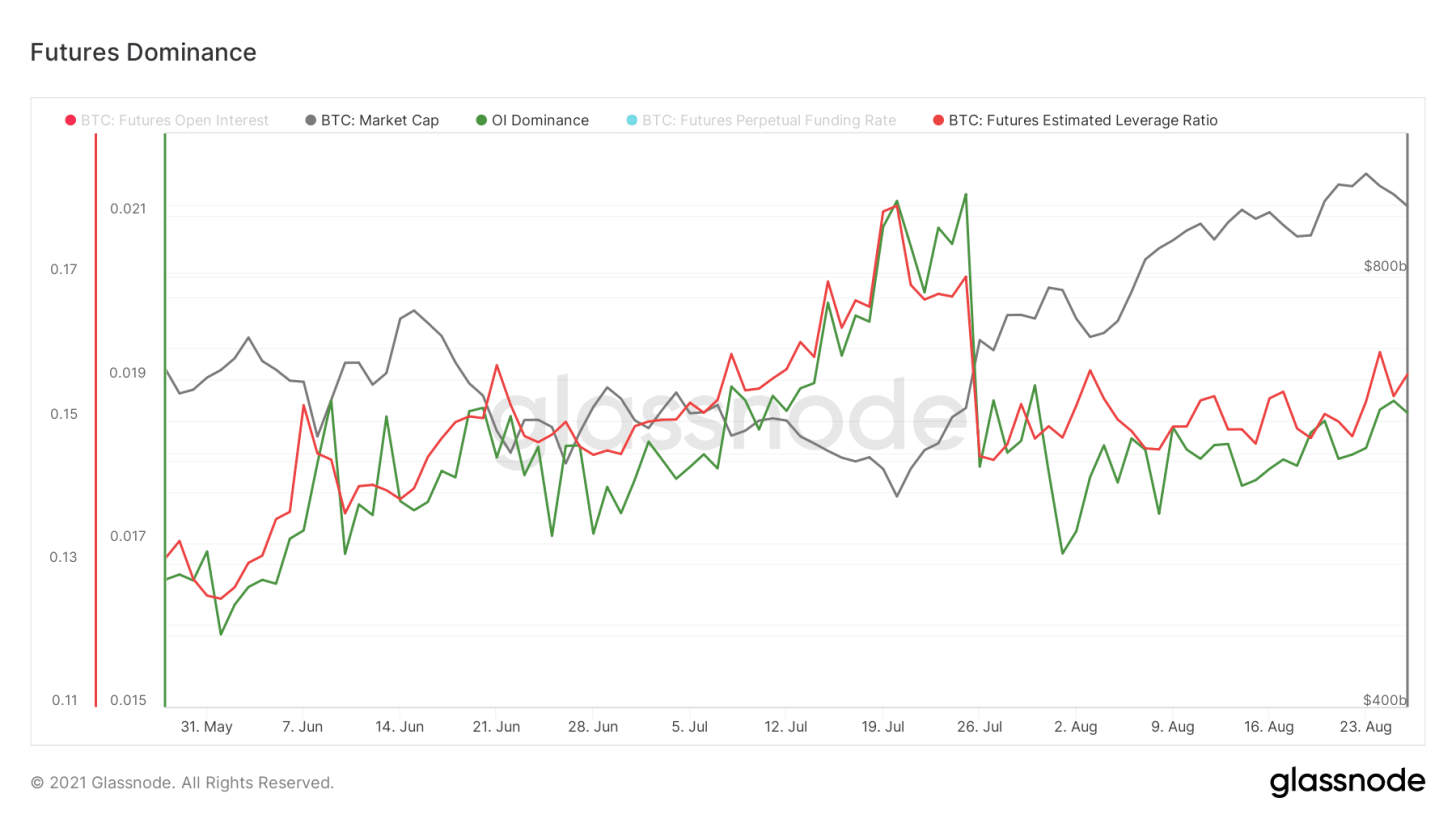Click the $800b market cap axis label
Screen dimensions: 1456x819
click(x=1384, y=266)
